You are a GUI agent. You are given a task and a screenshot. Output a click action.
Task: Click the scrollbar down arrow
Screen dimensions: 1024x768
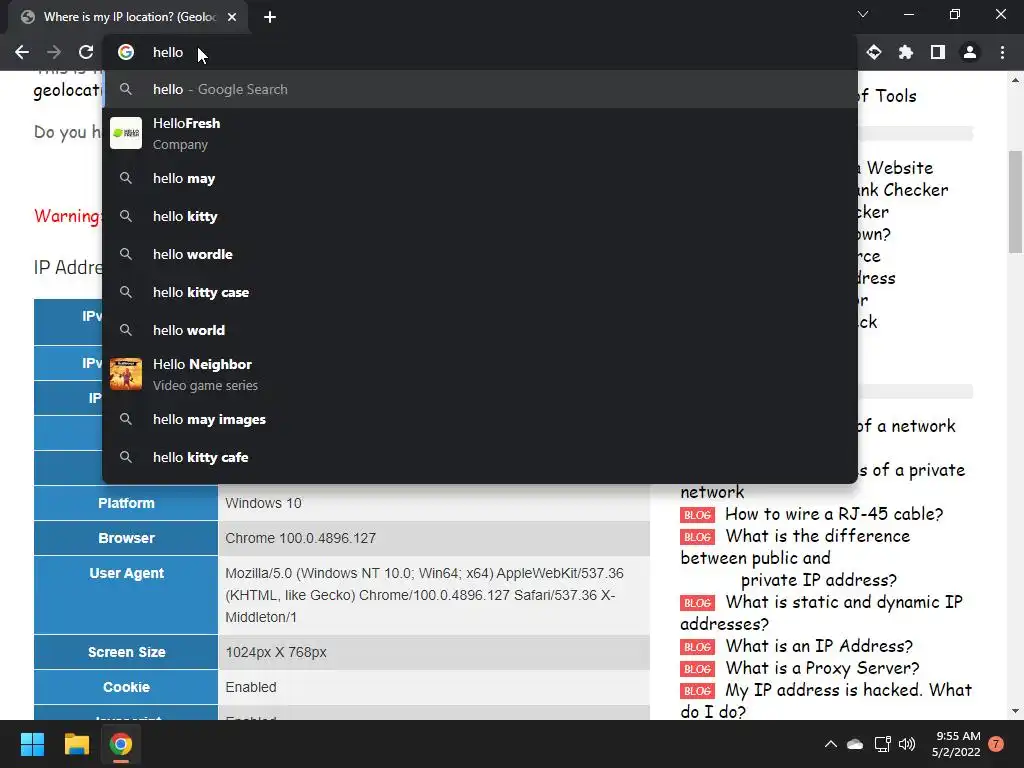(1015, 711)
